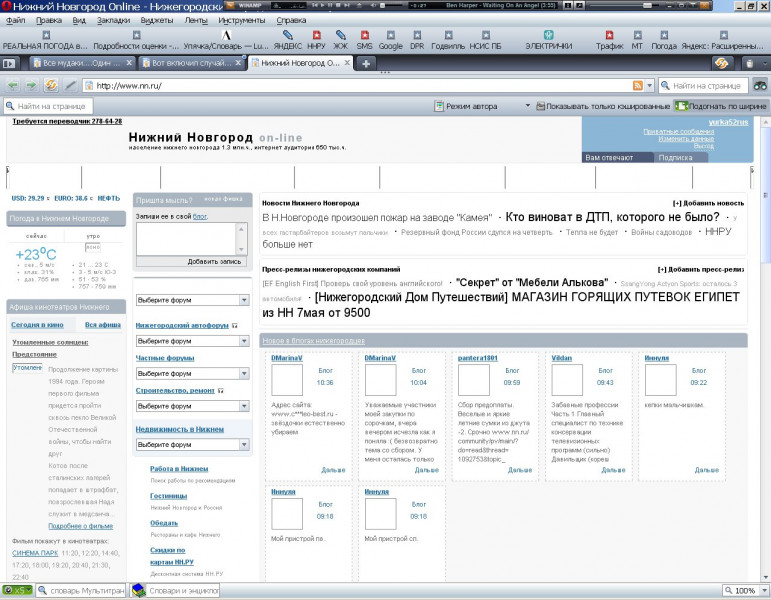Open the Вся афиша link
This screenshot has height=600, width=771.
click(x=102, y=325)
